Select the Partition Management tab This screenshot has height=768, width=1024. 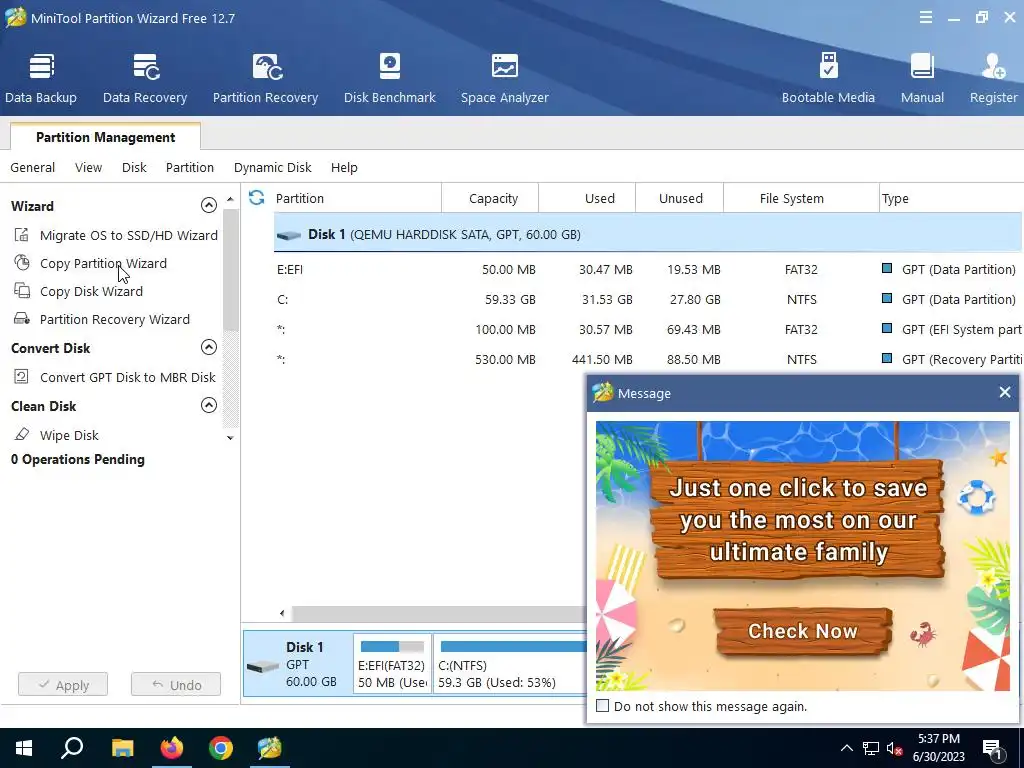(x=105, y=136)
